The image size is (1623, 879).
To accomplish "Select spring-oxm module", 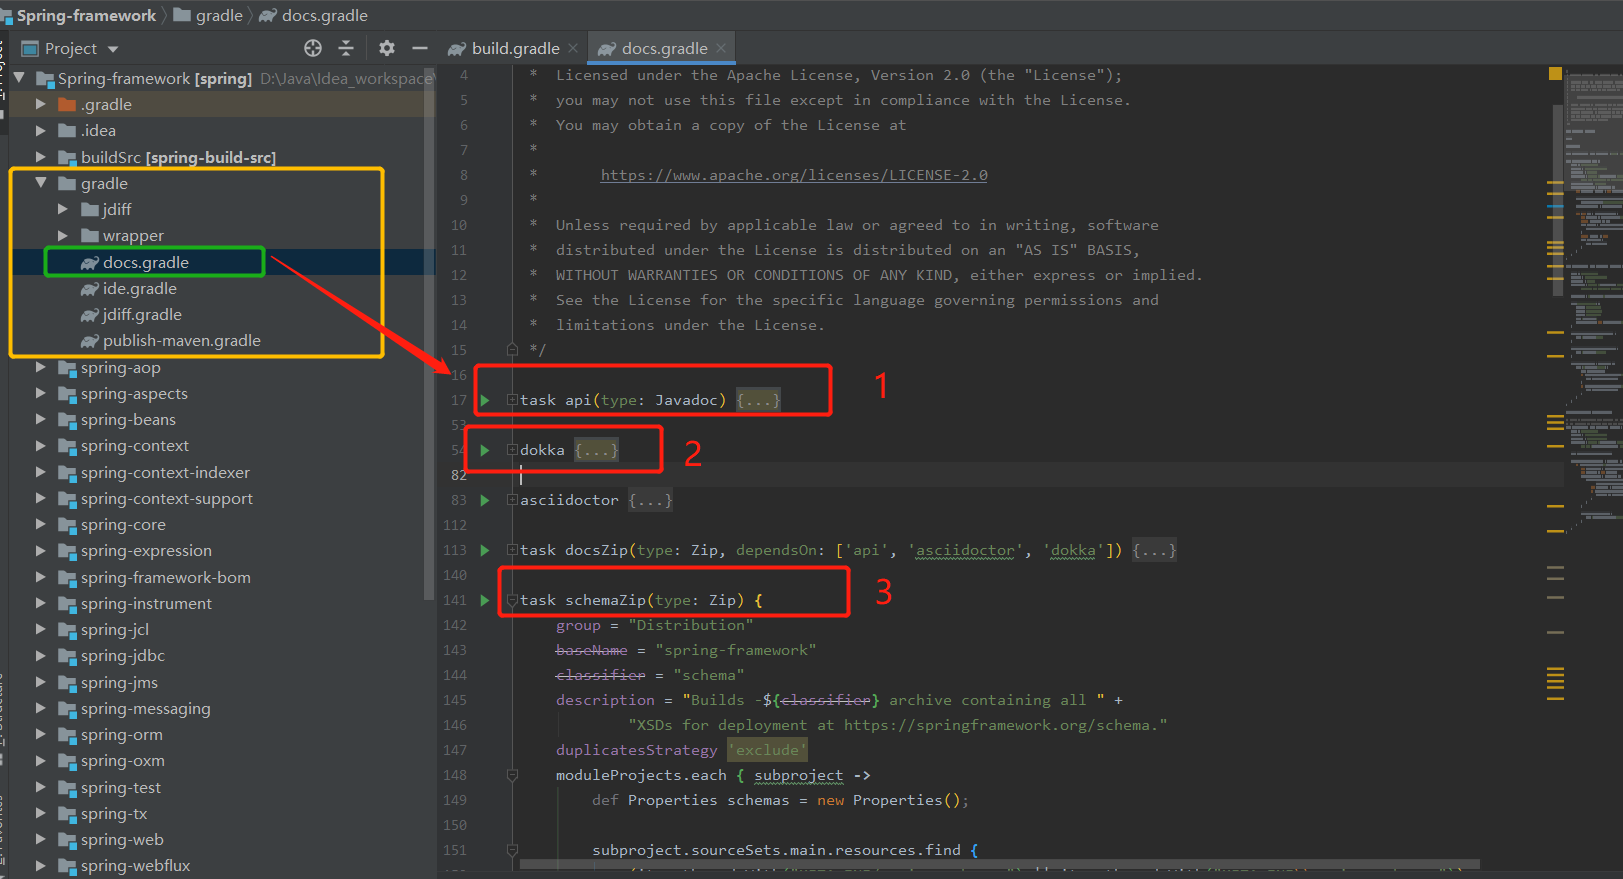I will [x=122, y=760].
